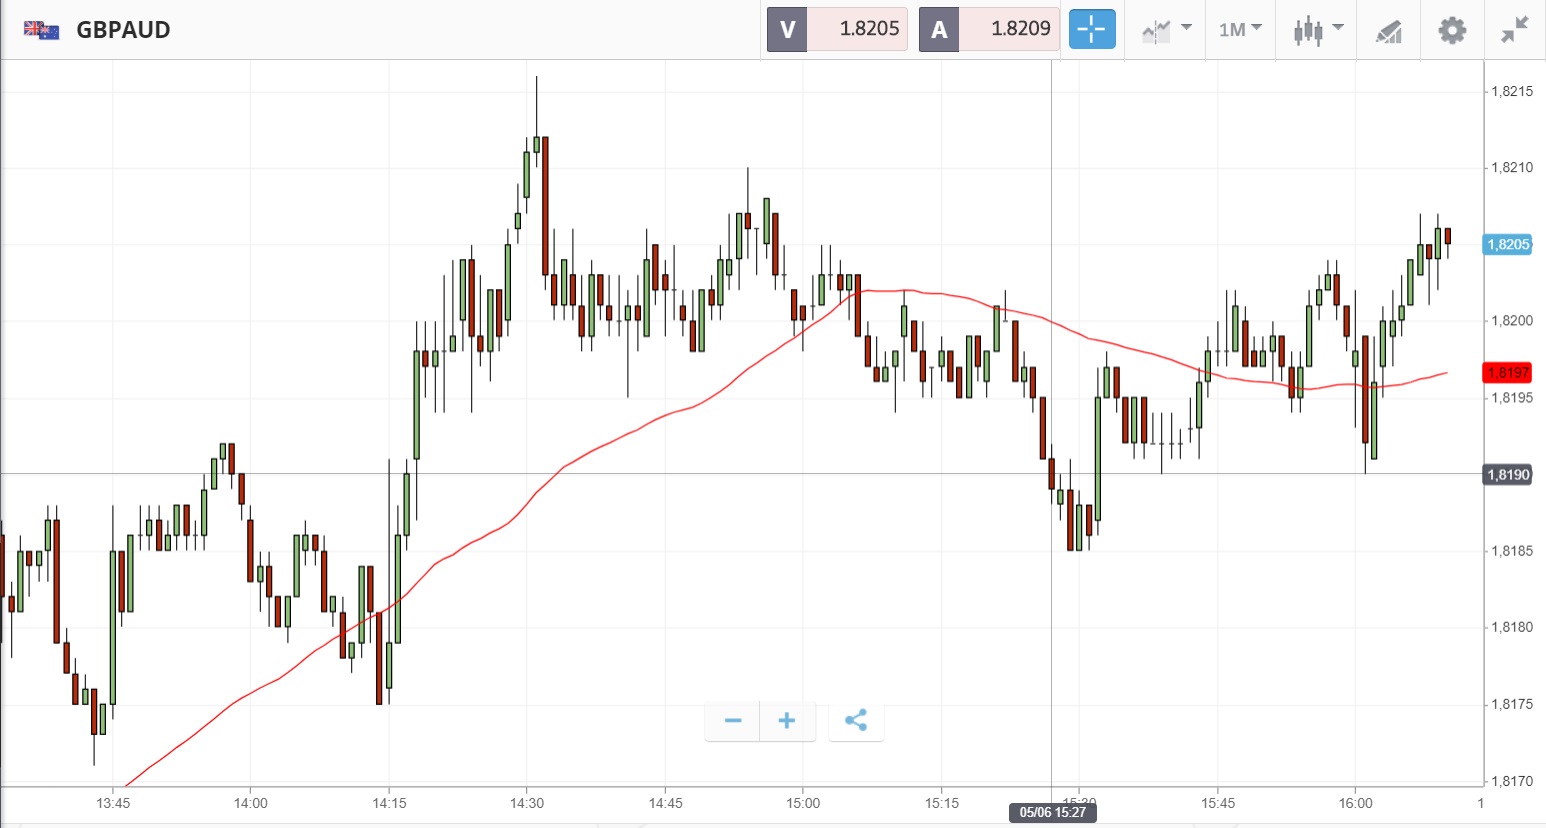Click the 05/06 15:27 time marker
The image size is (1546, 828).
(x=1052, y=812)
